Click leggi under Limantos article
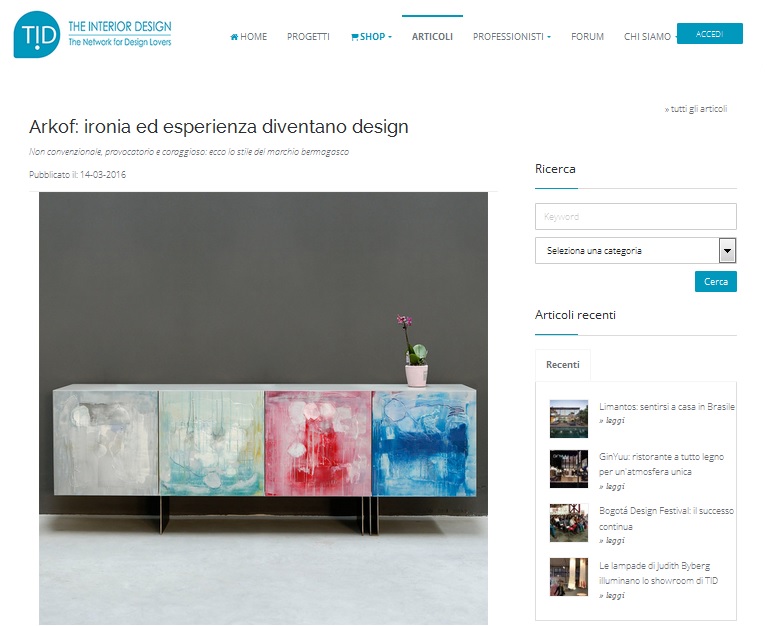 coord(612,420)
